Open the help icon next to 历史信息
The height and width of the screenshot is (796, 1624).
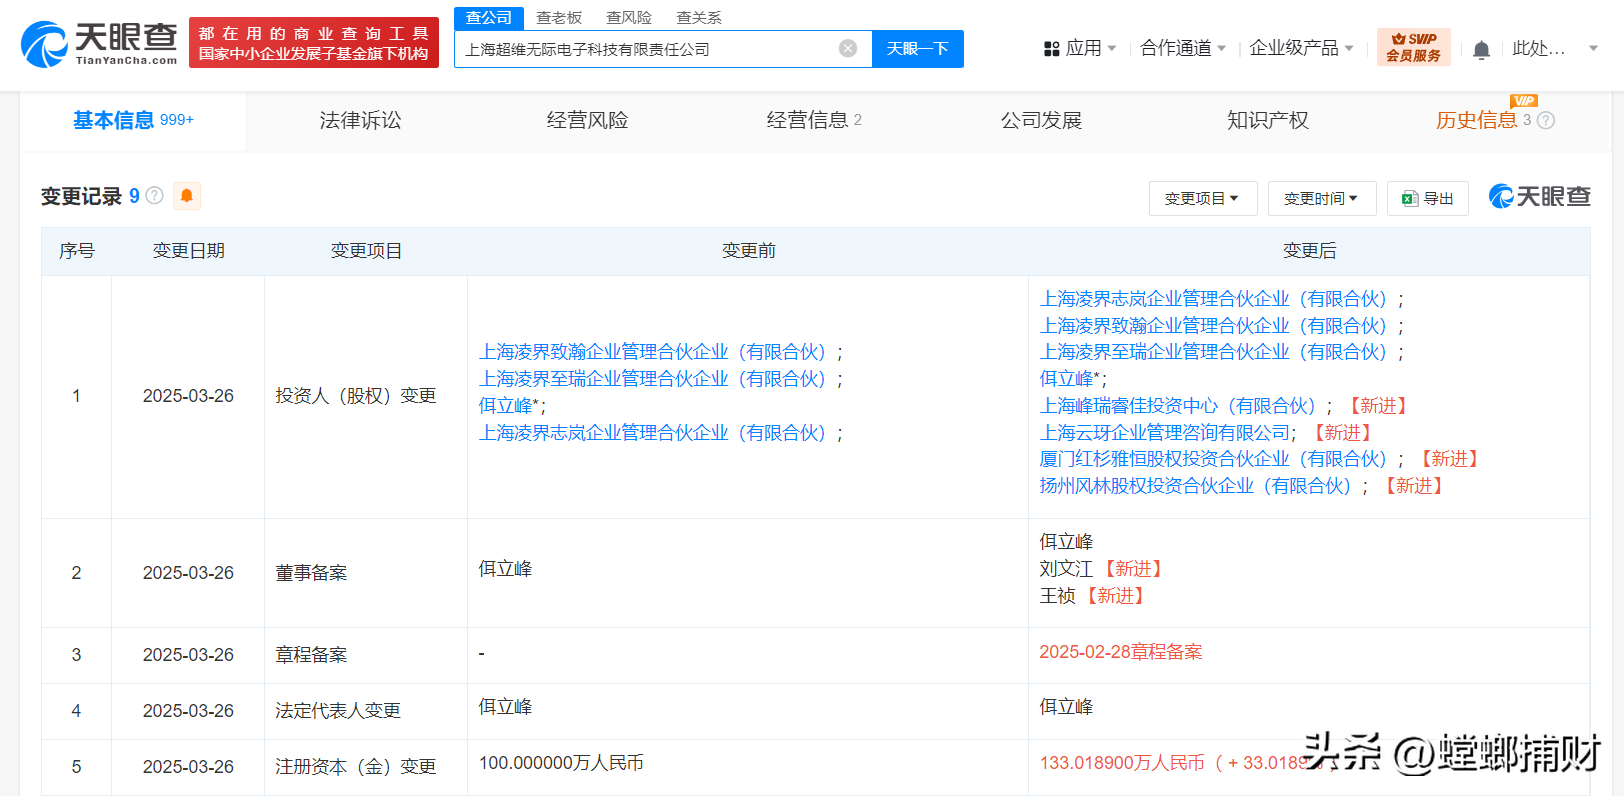1546,120
